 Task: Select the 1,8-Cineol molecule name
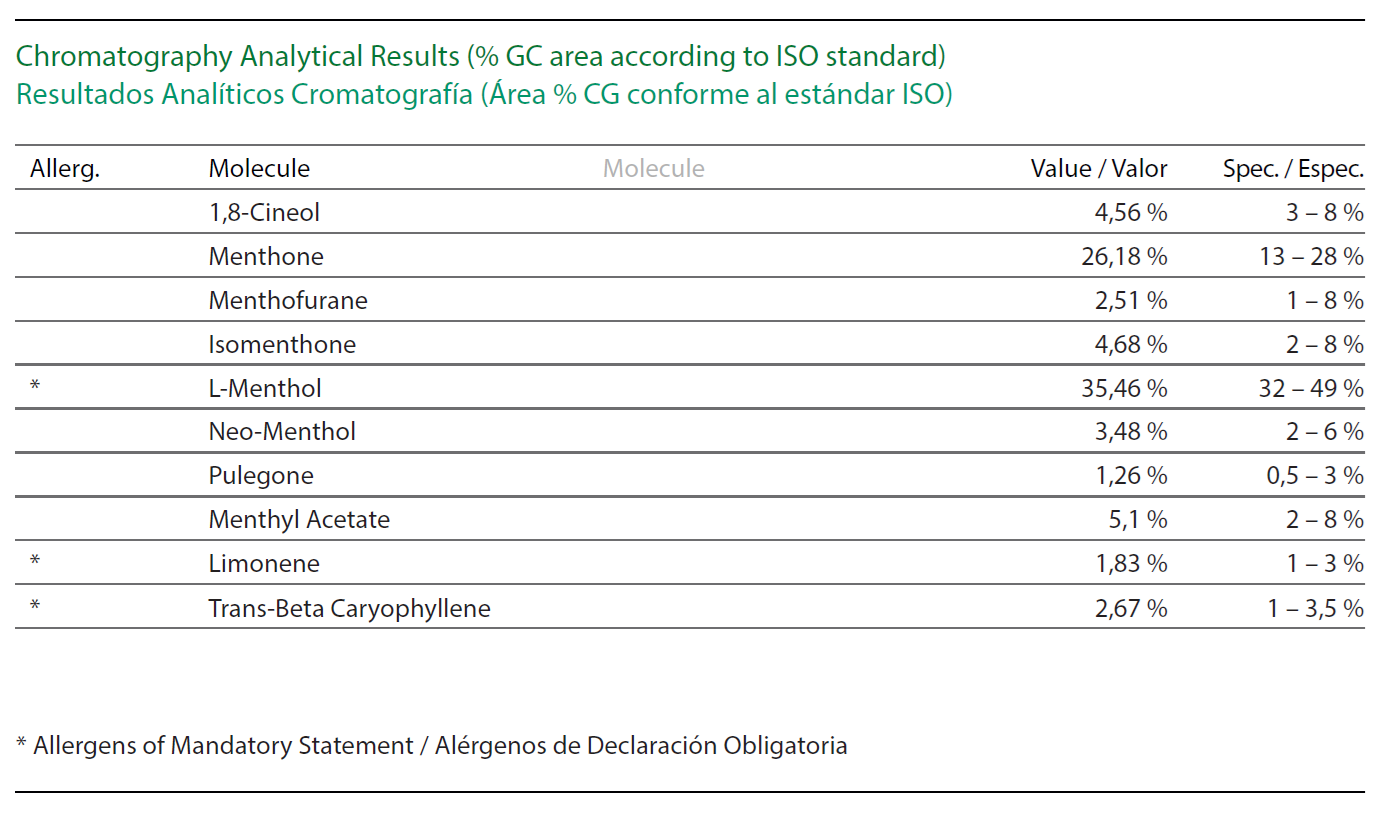tap(264, 212)
